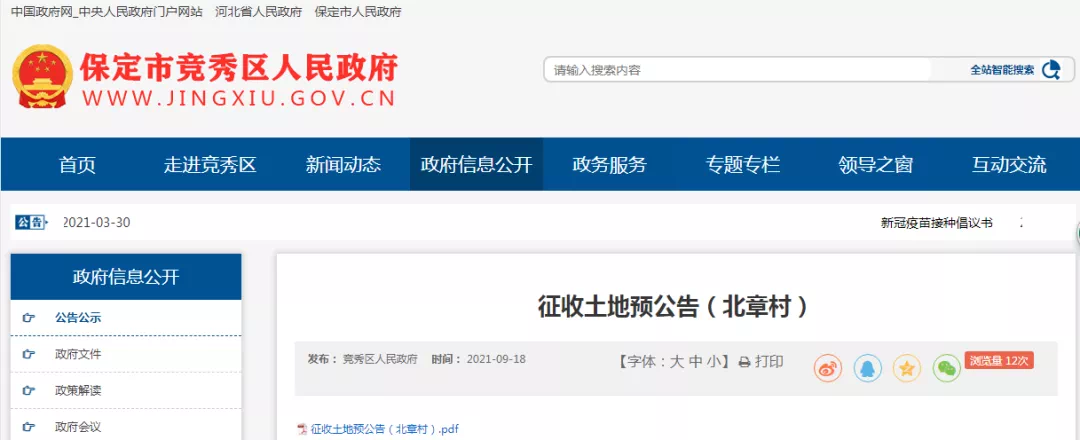This screenshot has height=440, width=1080.
Task: Share article via WeChat icon
Action: 946,368
